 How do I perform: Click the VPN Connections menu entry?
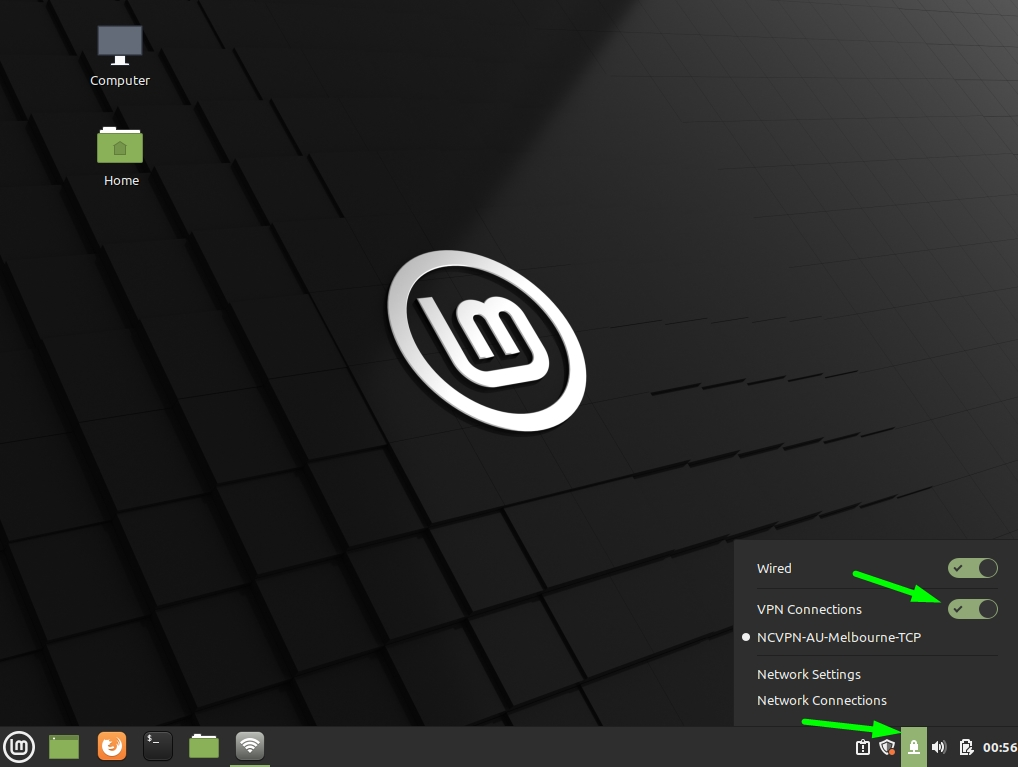click(x=809, y=609)
